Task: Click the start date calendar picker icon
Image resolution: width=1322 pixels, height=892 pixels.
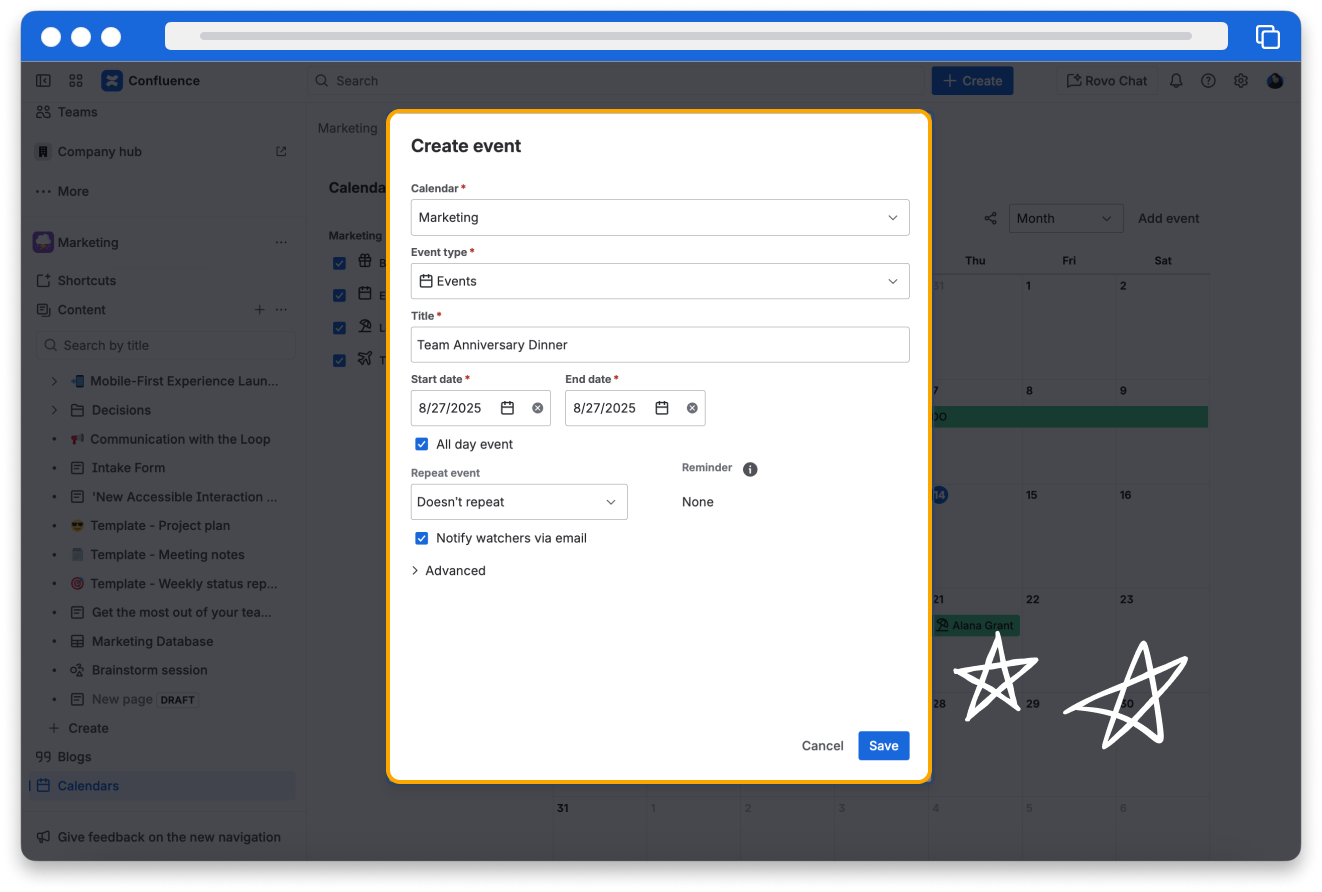Action: tap(507, 408)
